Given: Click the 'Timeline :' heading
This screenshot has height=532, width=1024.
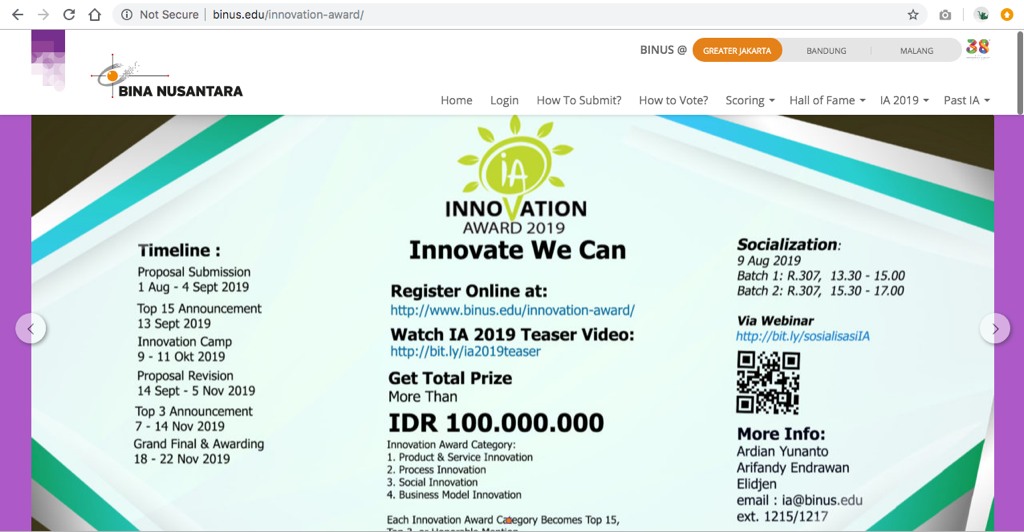Looking at the screenshot, I should coord(179,251).
